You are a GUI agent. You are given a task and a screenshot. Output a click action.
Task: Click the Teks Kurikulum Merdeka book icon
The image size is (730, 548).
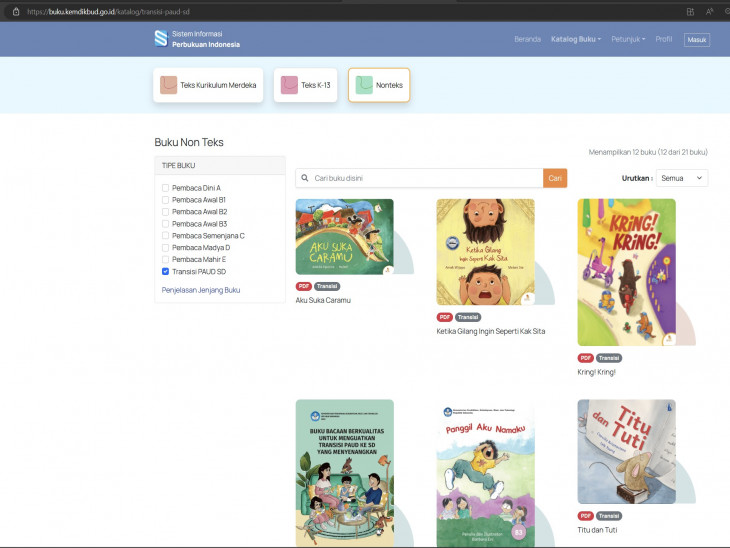[169, 86]
